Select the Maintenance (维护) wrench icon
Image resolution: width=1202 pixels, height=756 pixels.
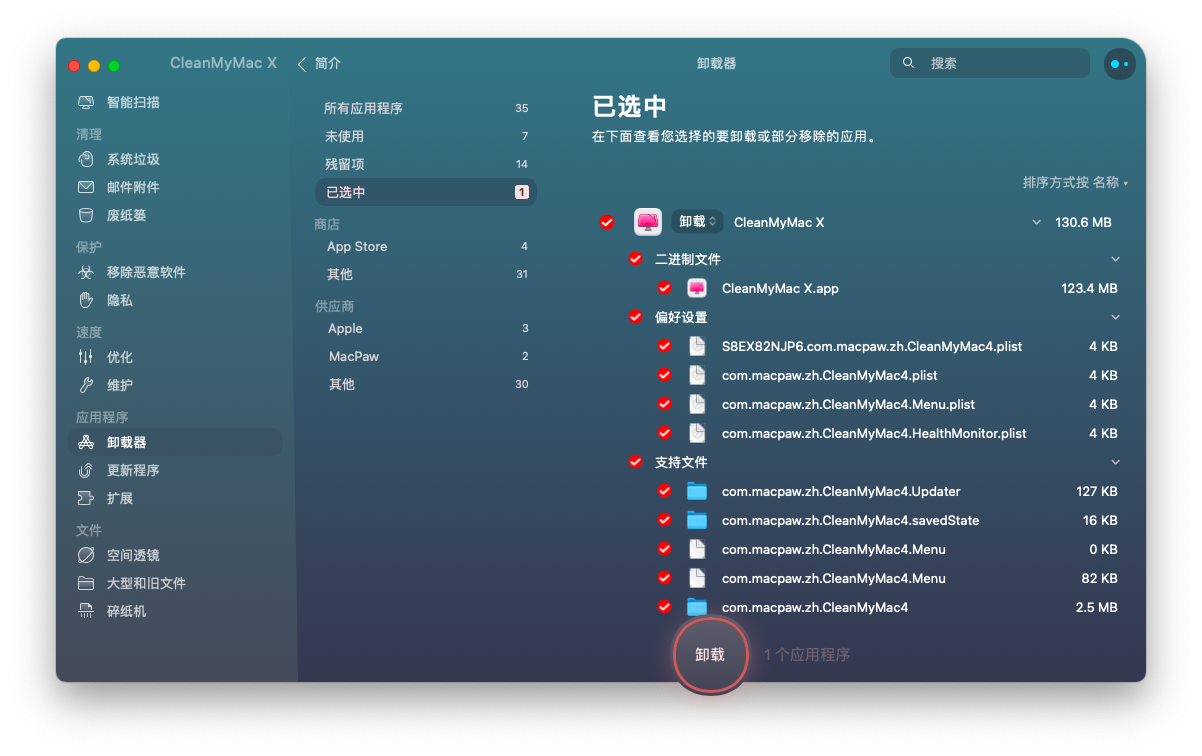(86, 385)
